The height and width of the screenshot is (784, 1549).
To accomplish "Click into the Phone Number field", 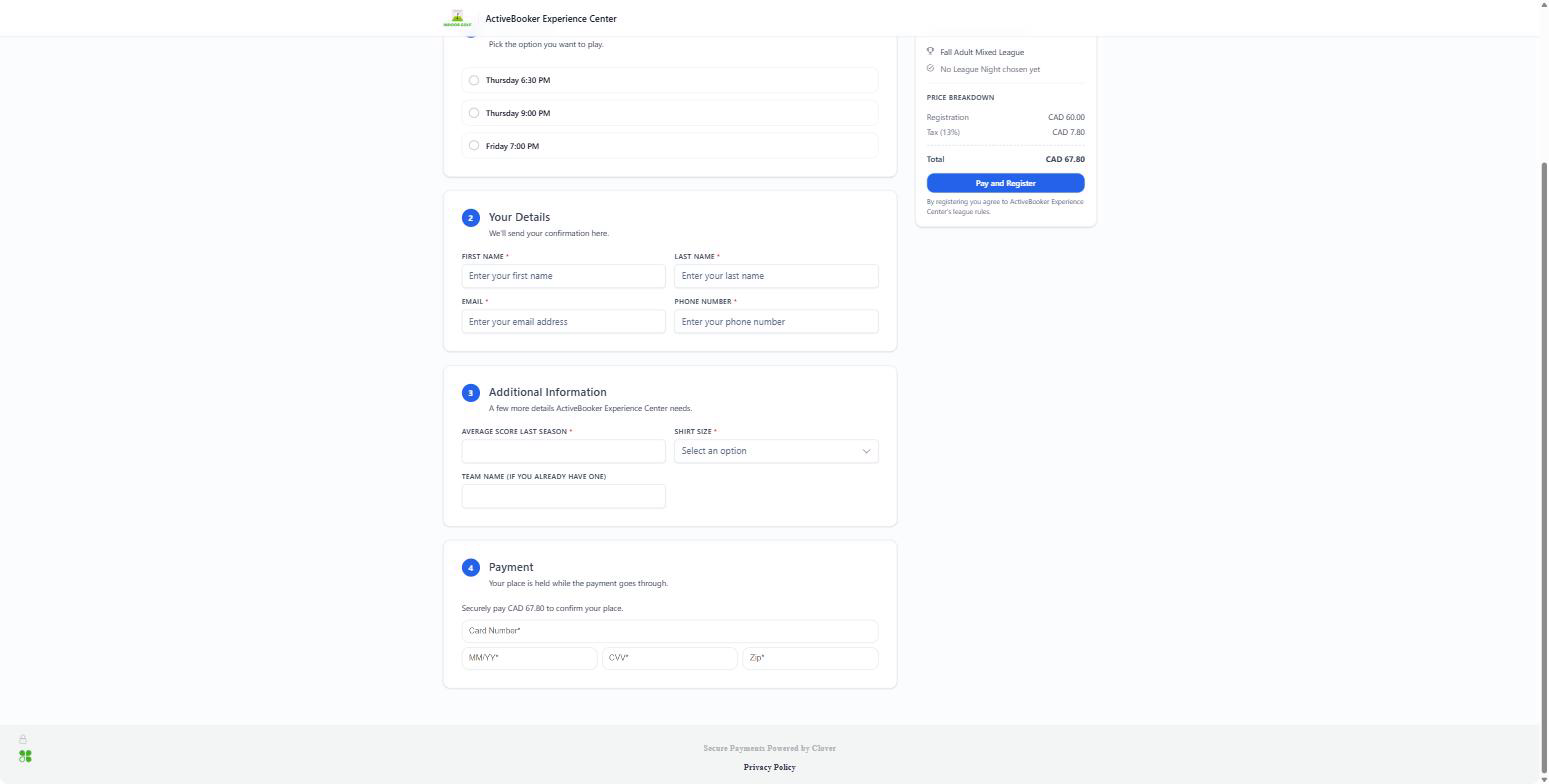I will [x=776, y=321].
